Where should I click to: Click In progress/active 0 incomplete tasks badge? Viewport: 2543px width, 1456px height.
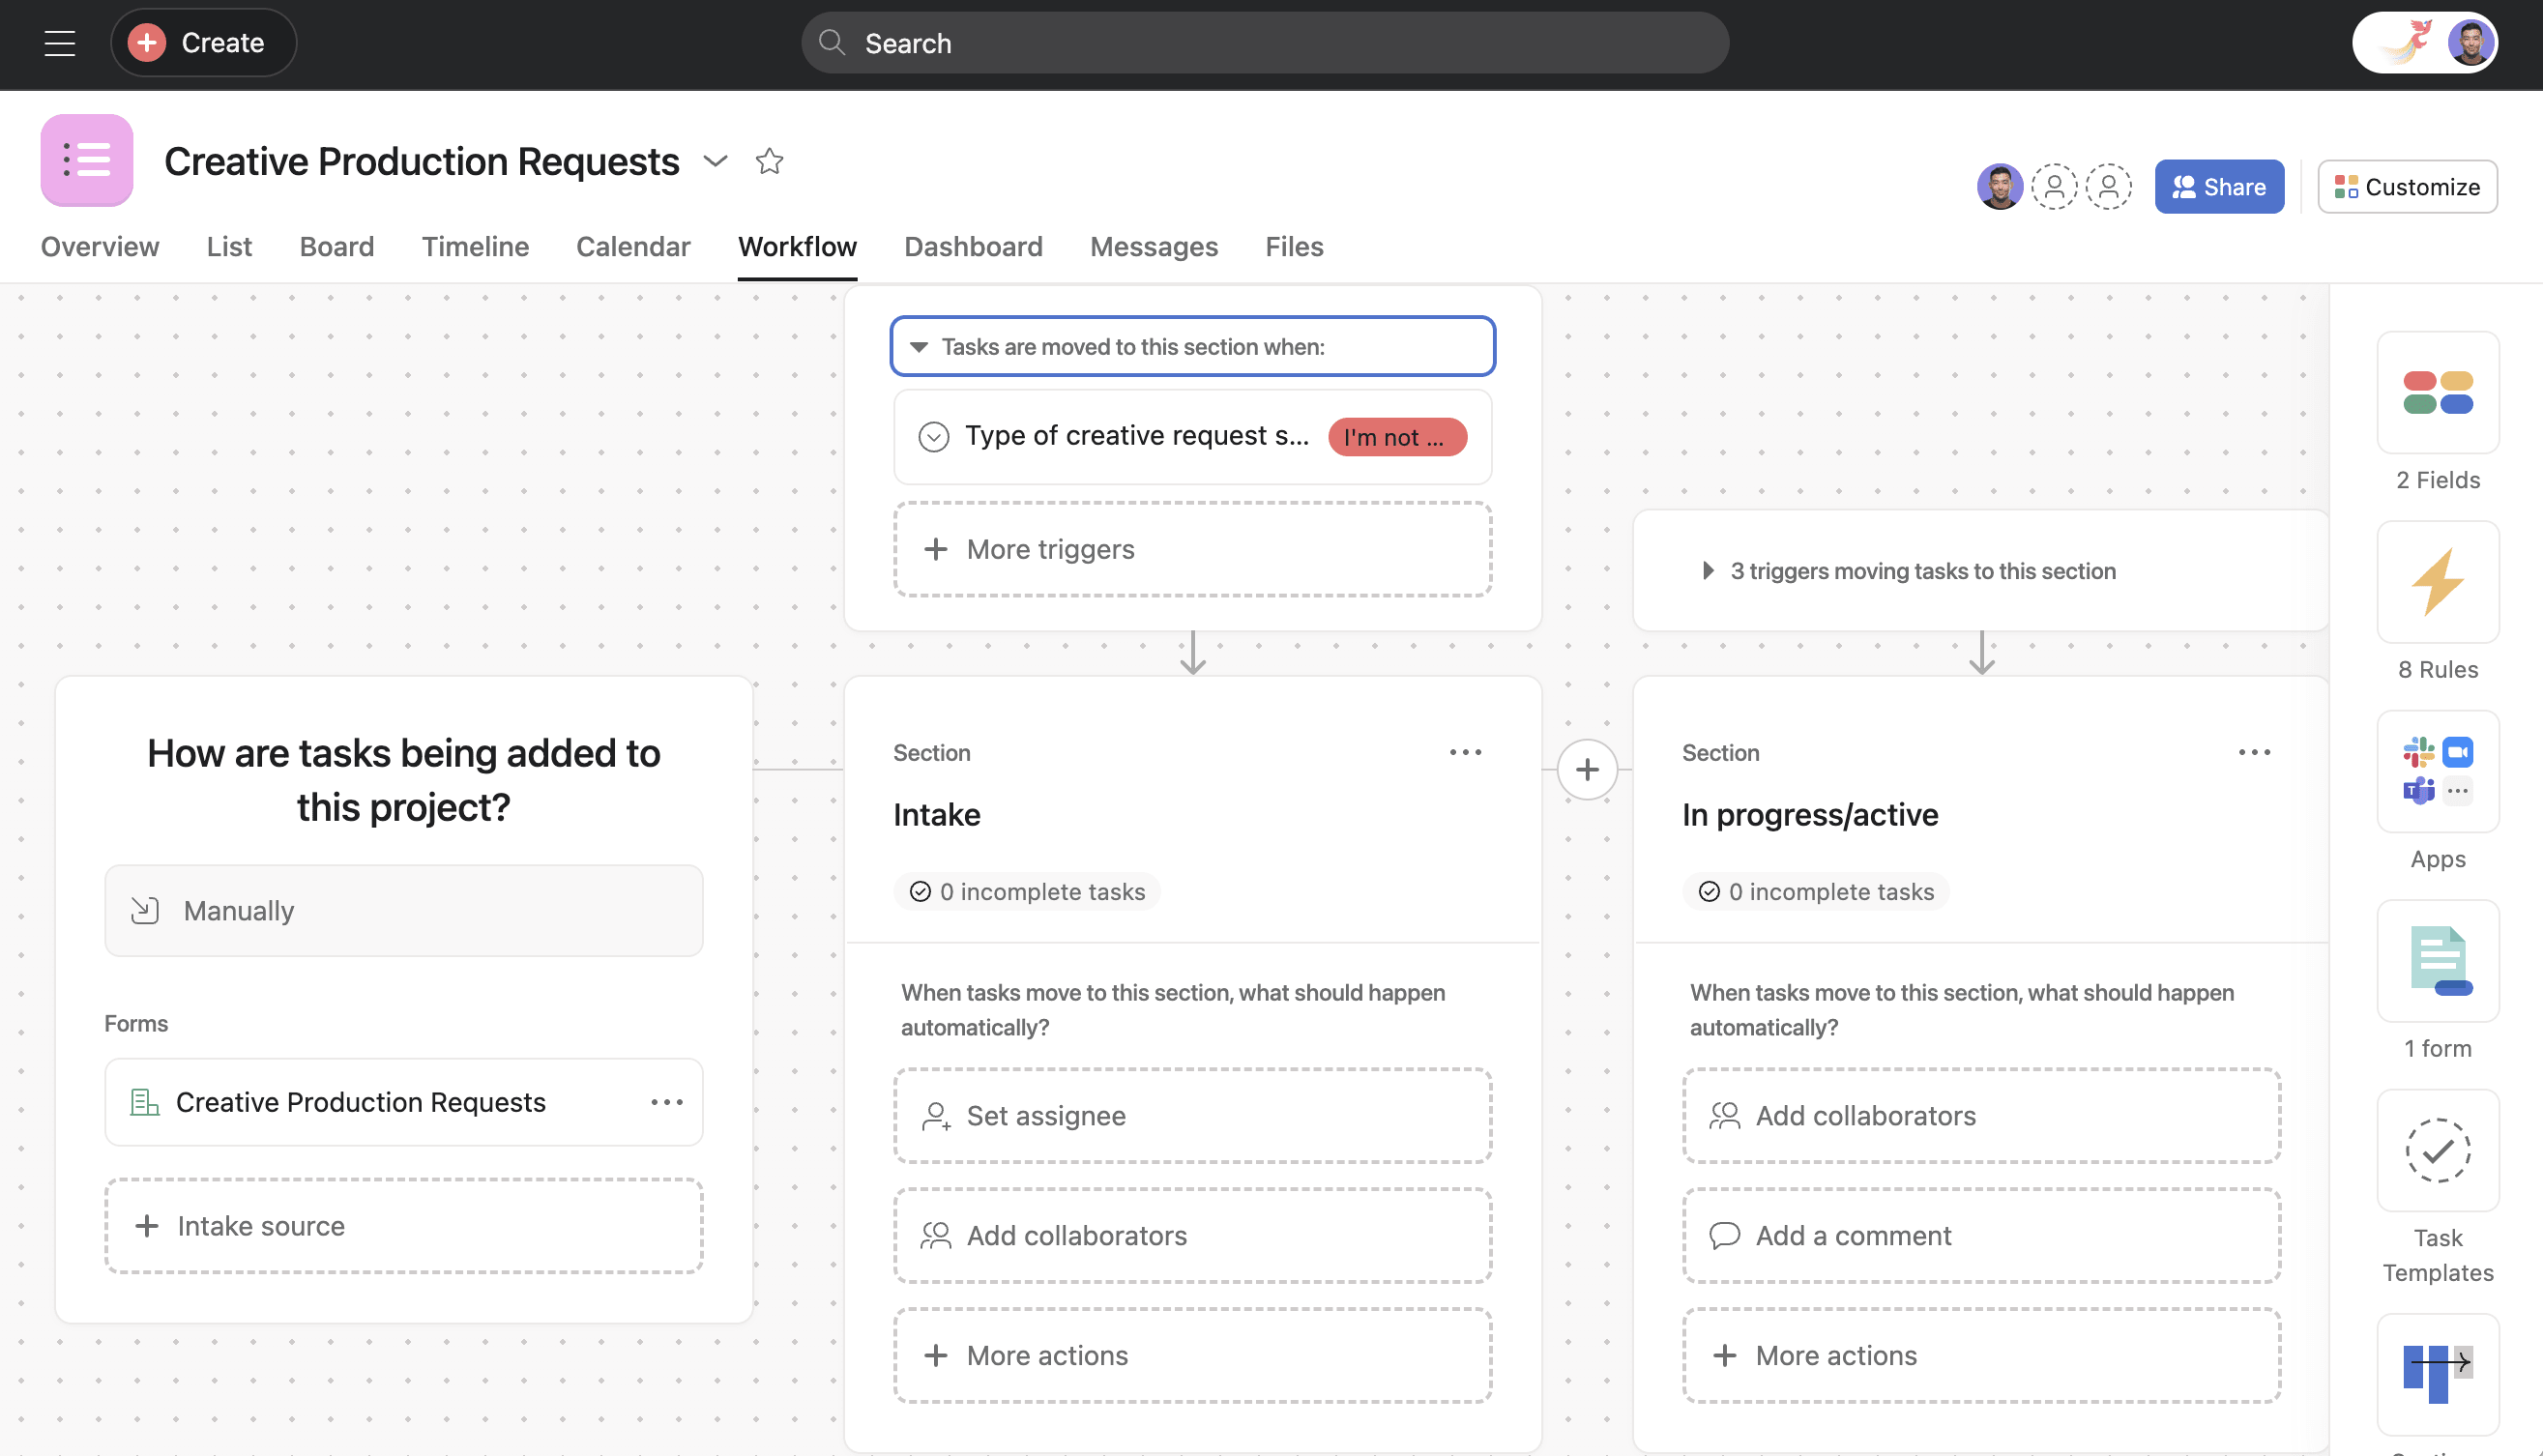point(1816,892)
